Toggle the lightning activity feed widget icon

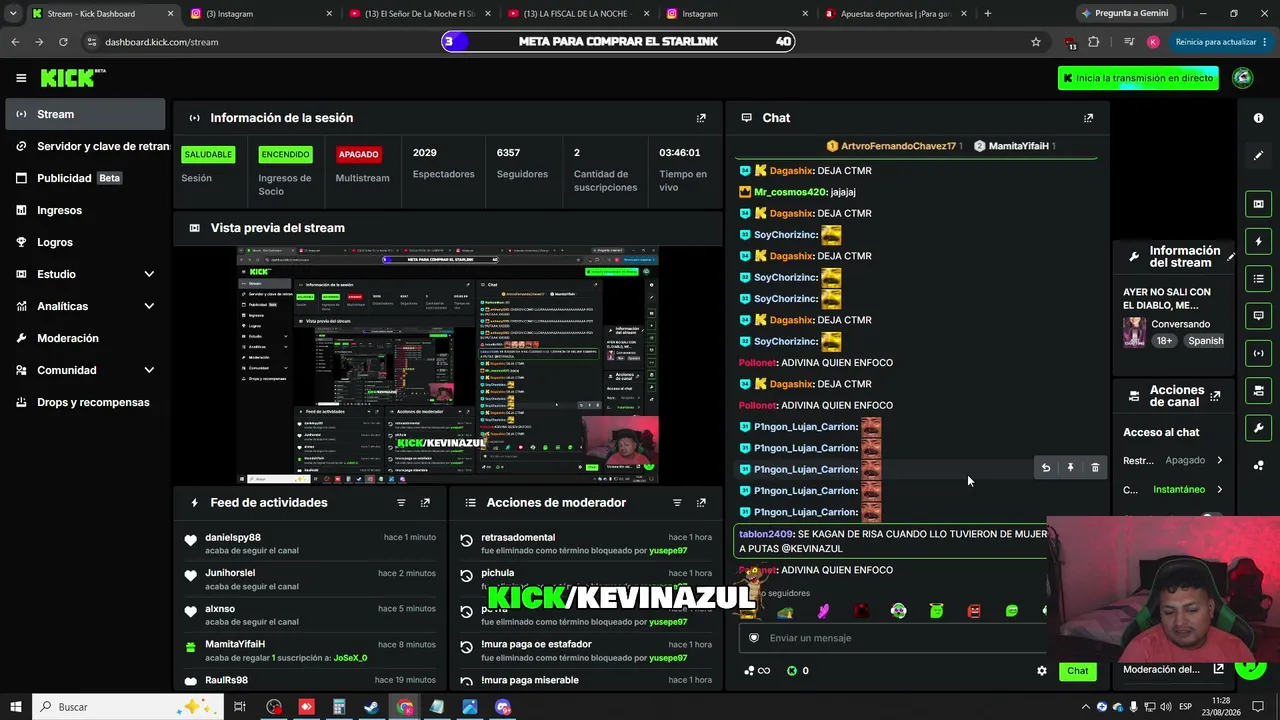pos(1259,241)
